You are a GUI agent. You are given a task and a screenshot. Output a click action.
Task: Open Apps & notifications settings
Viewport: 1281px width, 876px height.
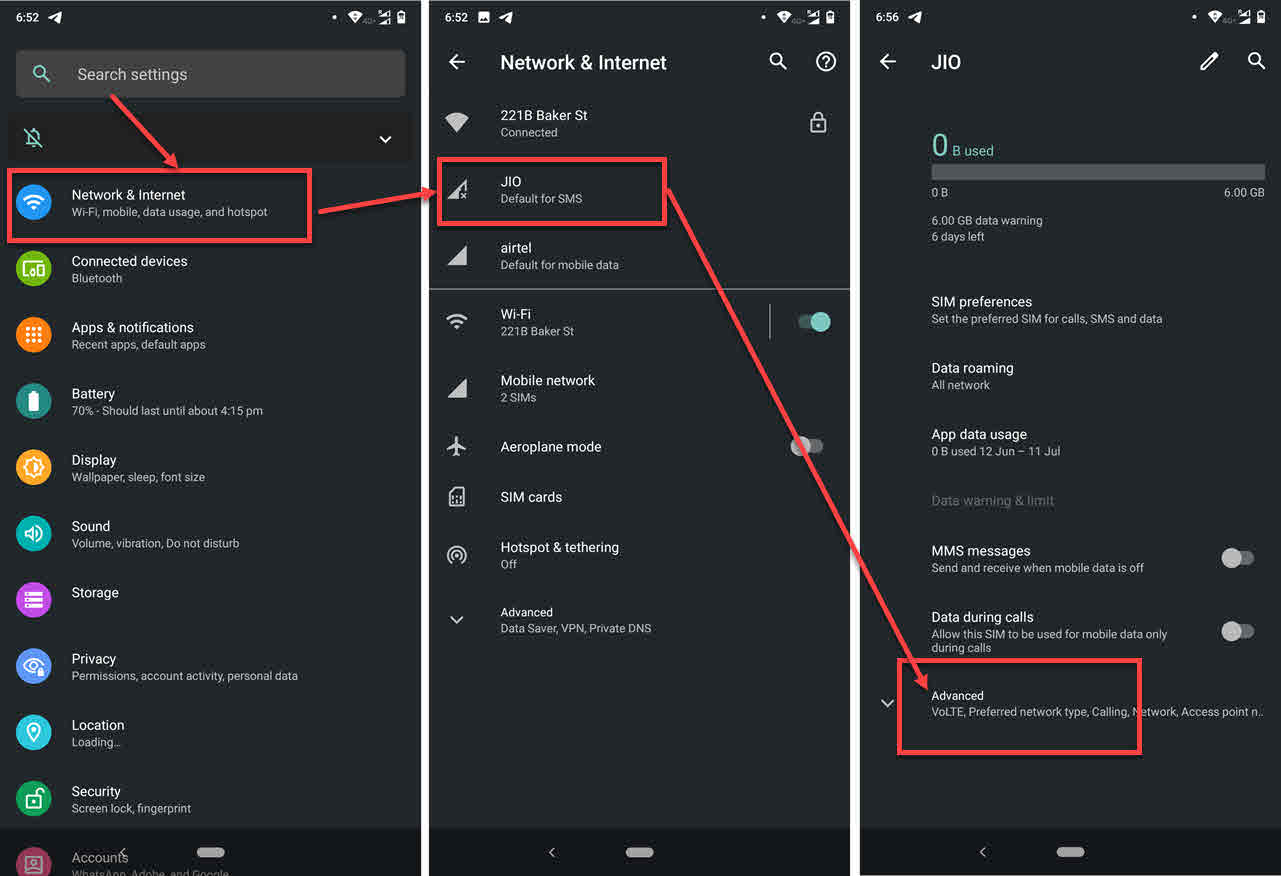(210, 335)
